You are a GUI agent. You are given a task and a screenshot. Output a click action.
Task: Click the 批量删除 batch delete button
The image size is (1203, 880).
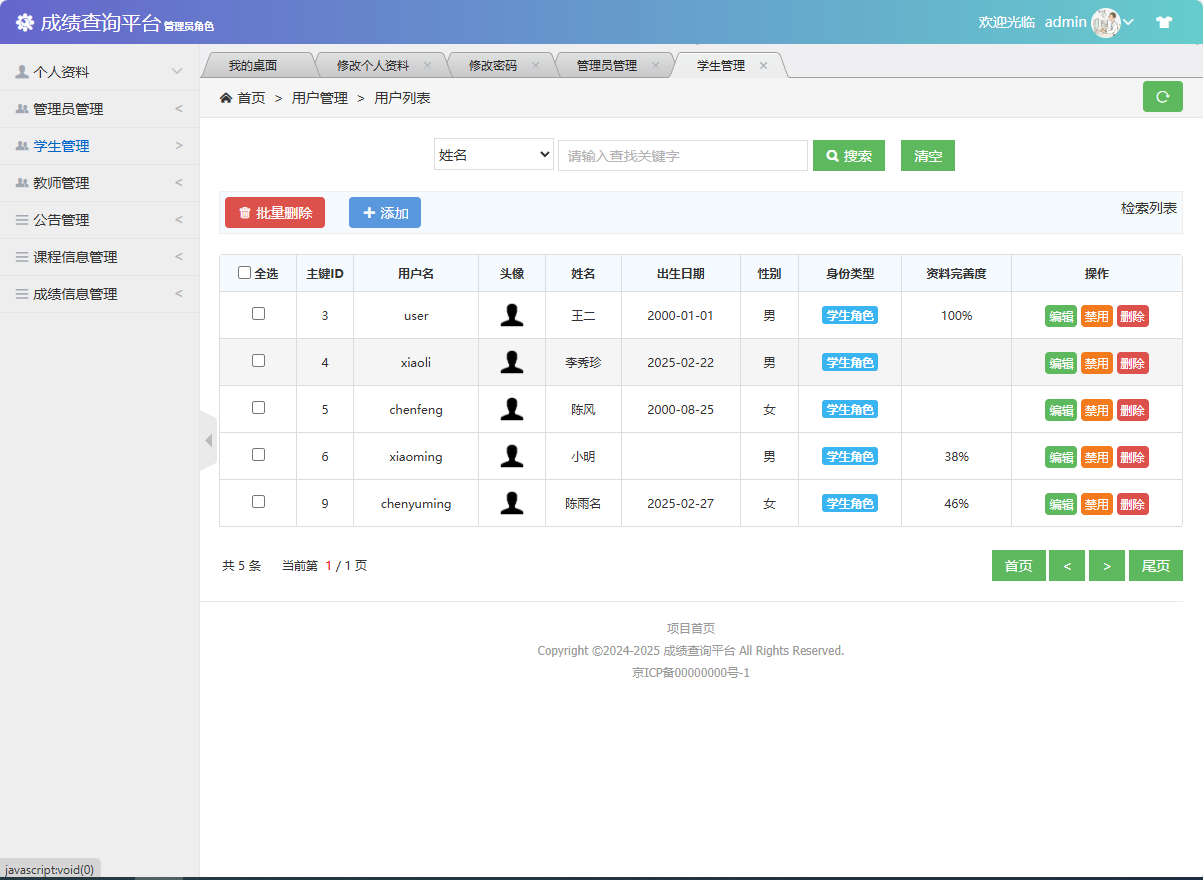[x=274, y=212]
